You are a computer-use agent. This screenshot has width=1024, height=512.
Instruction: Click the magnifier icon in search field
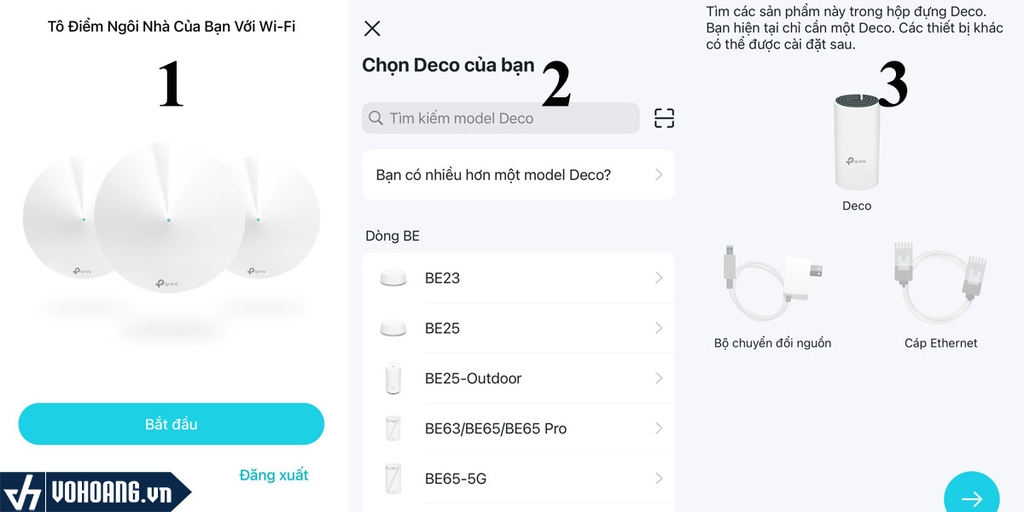[x=376, y=118]
